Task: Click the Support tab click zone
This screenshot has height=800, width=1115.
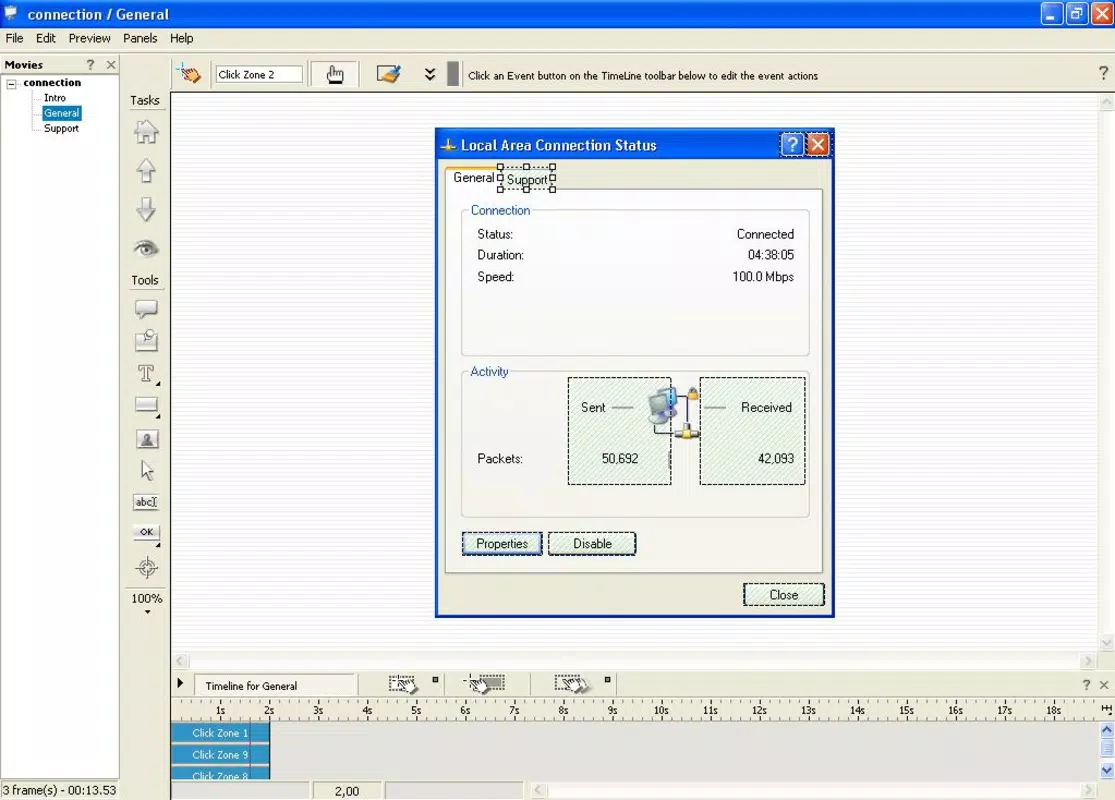Action: point(527,178)
